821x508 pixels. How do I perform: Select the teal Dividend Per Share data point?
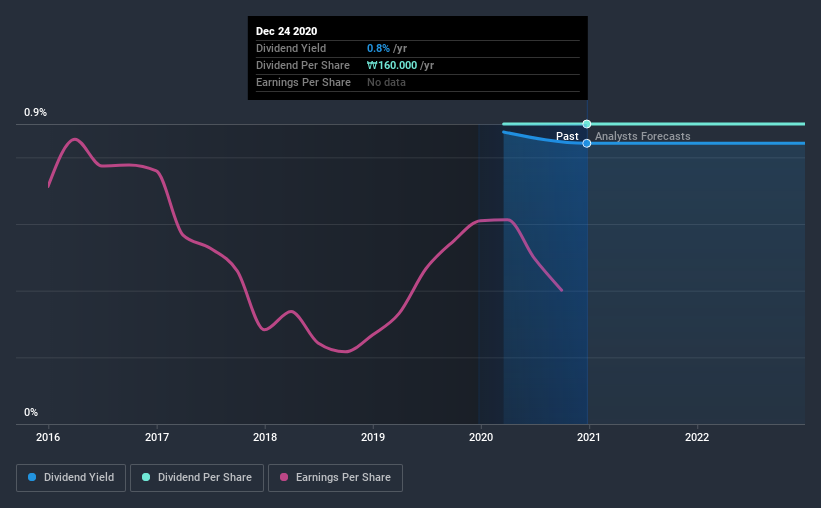point(587,124)
